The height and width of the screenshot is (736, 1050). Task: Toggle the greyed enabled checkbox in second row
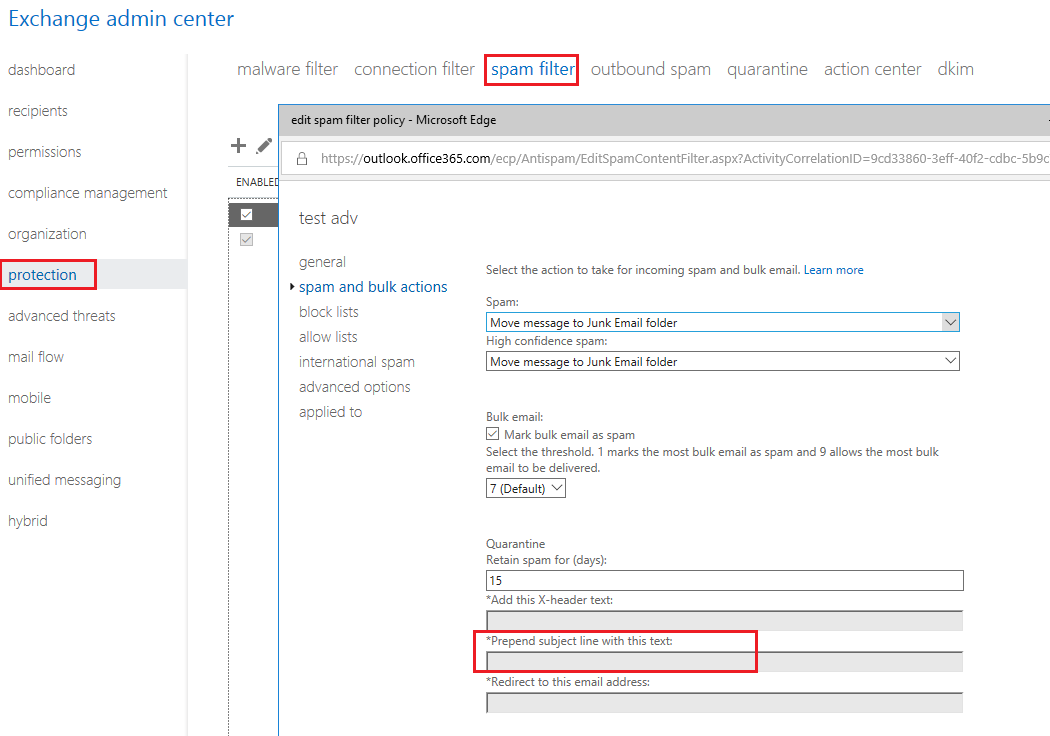(246, 239)
